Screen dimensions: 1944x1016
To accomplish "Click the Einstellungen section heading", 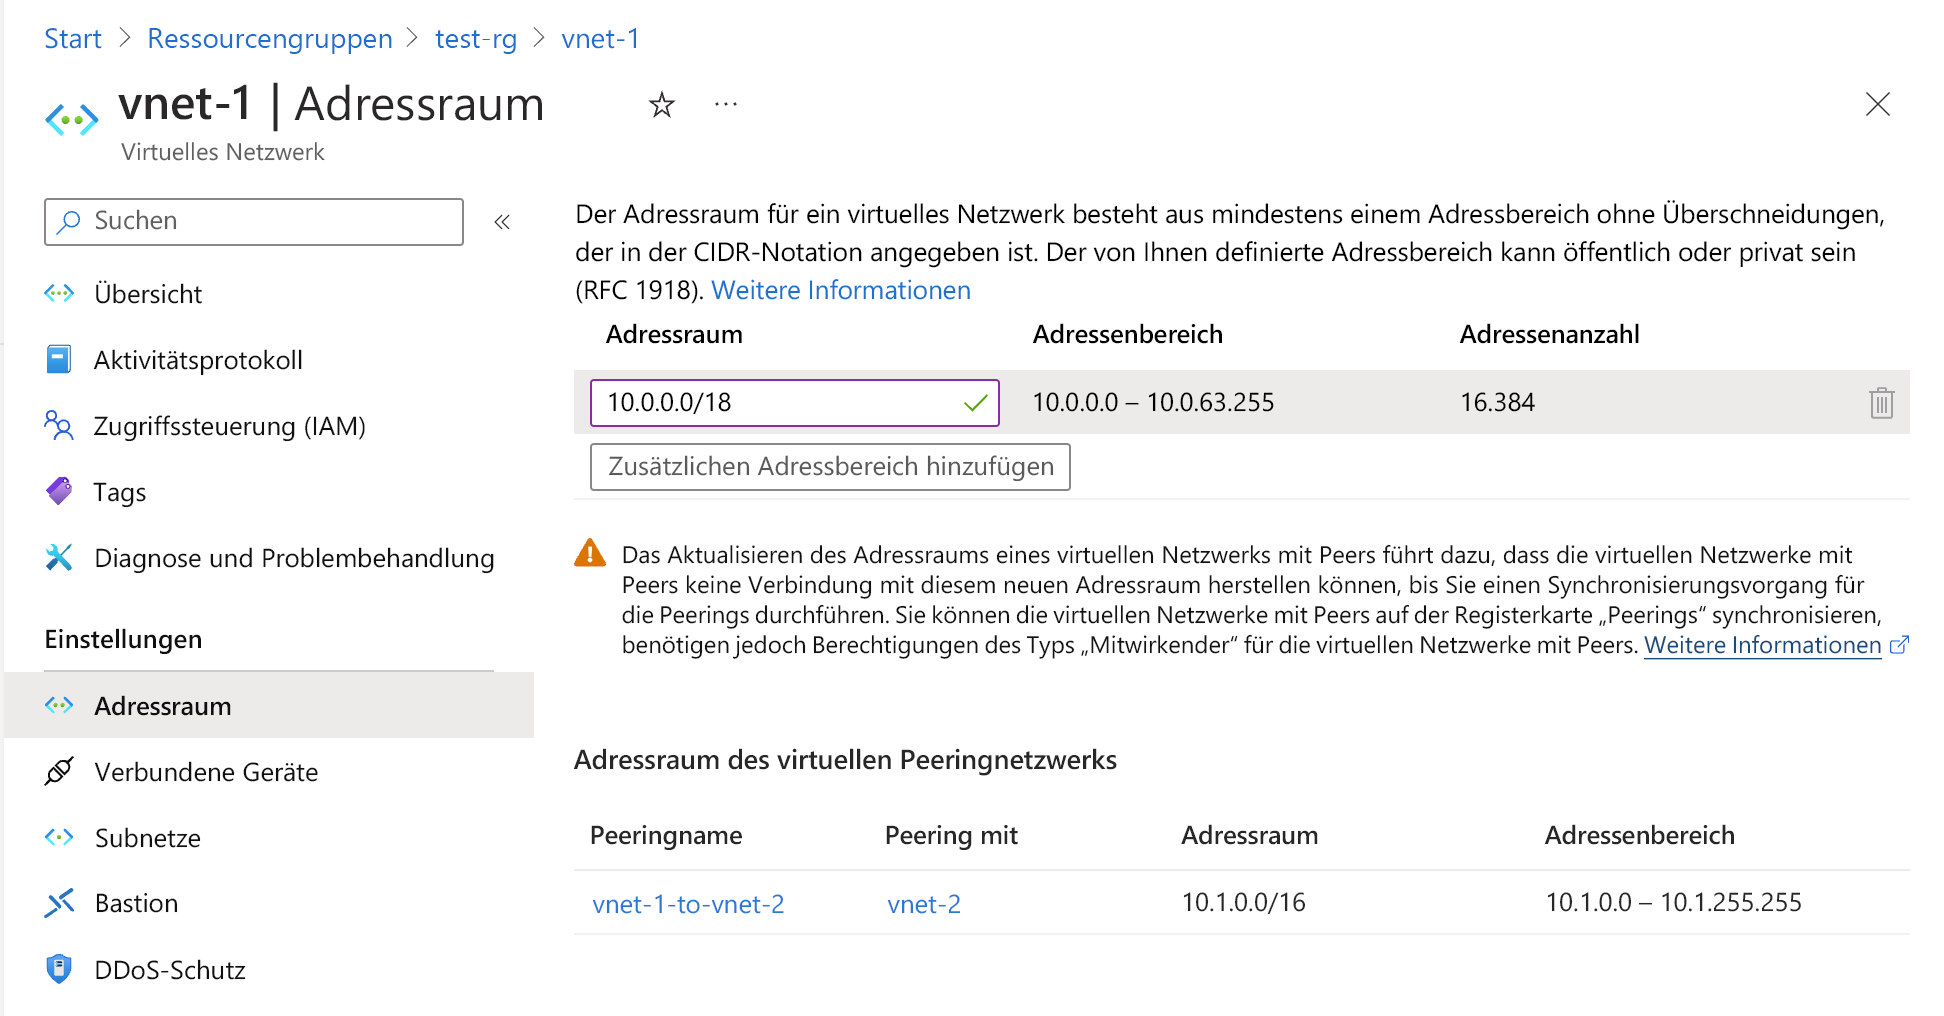I will pyautogui.click(x=123, y=639).
